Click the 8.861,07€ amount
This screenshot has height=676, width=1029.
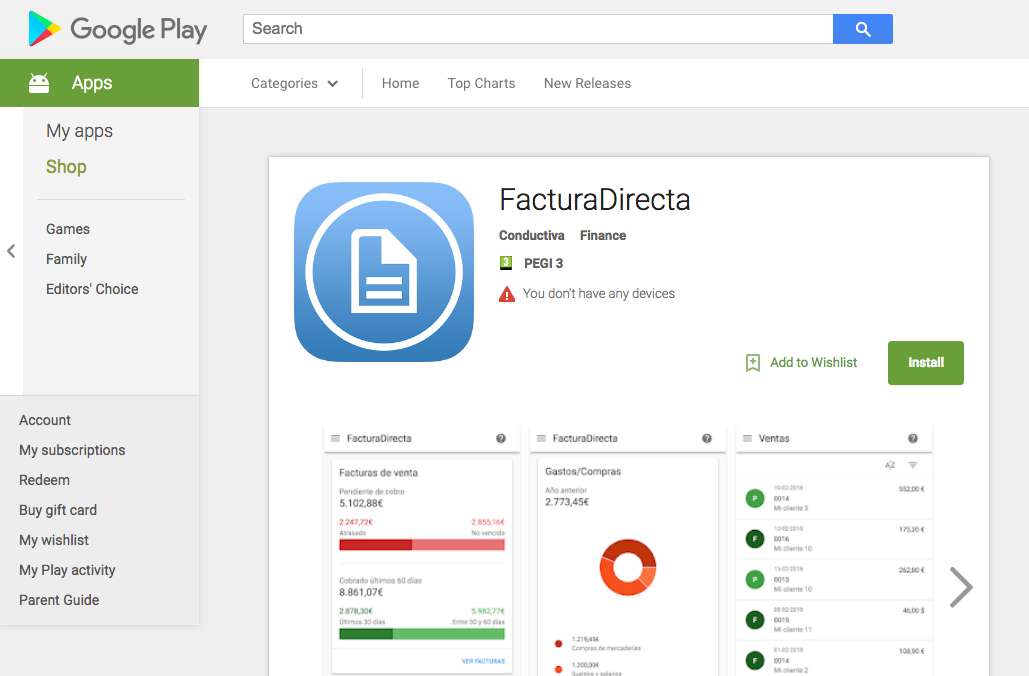coord(361,592)
